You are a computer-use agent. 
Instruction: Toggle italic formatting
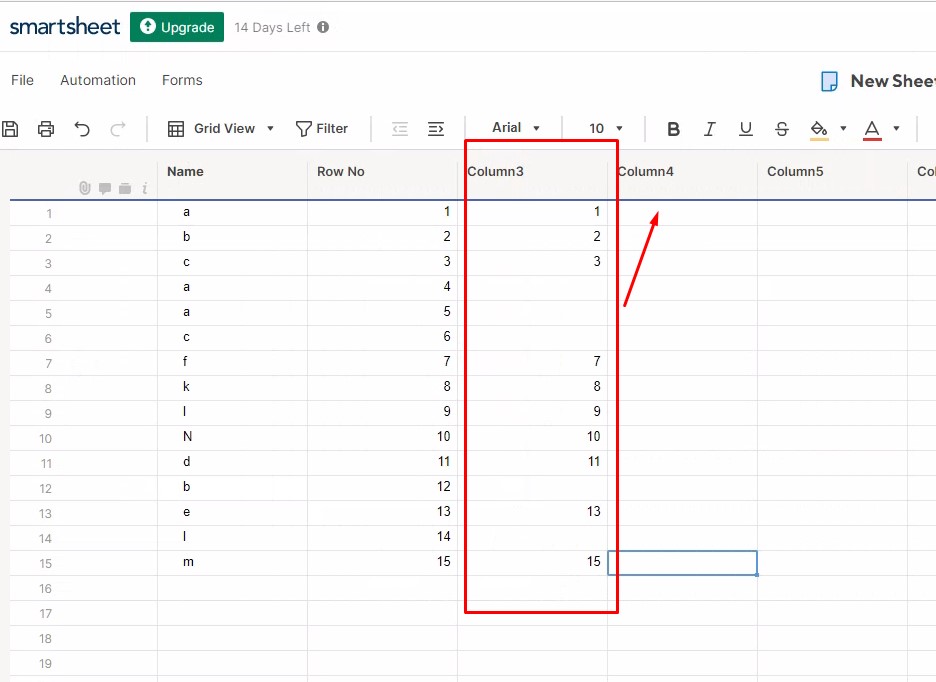(x=709, y=128)
